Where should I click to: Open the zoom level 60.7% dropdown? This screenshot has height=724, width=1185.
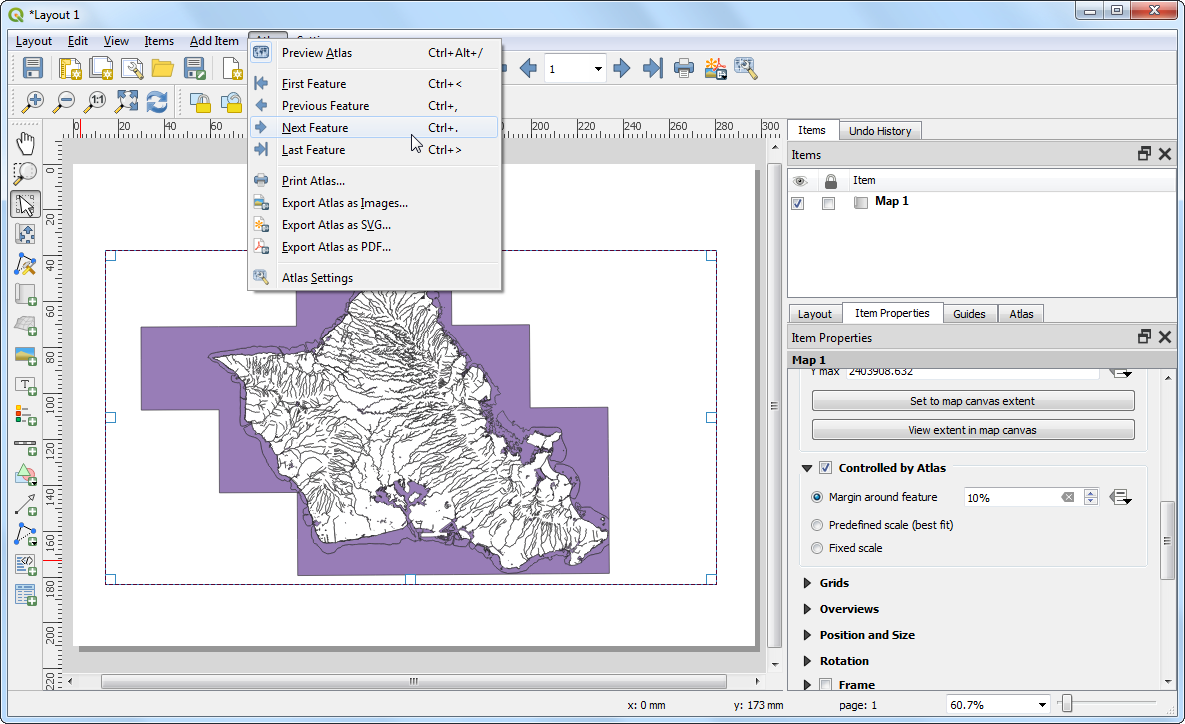(1043, 705)
